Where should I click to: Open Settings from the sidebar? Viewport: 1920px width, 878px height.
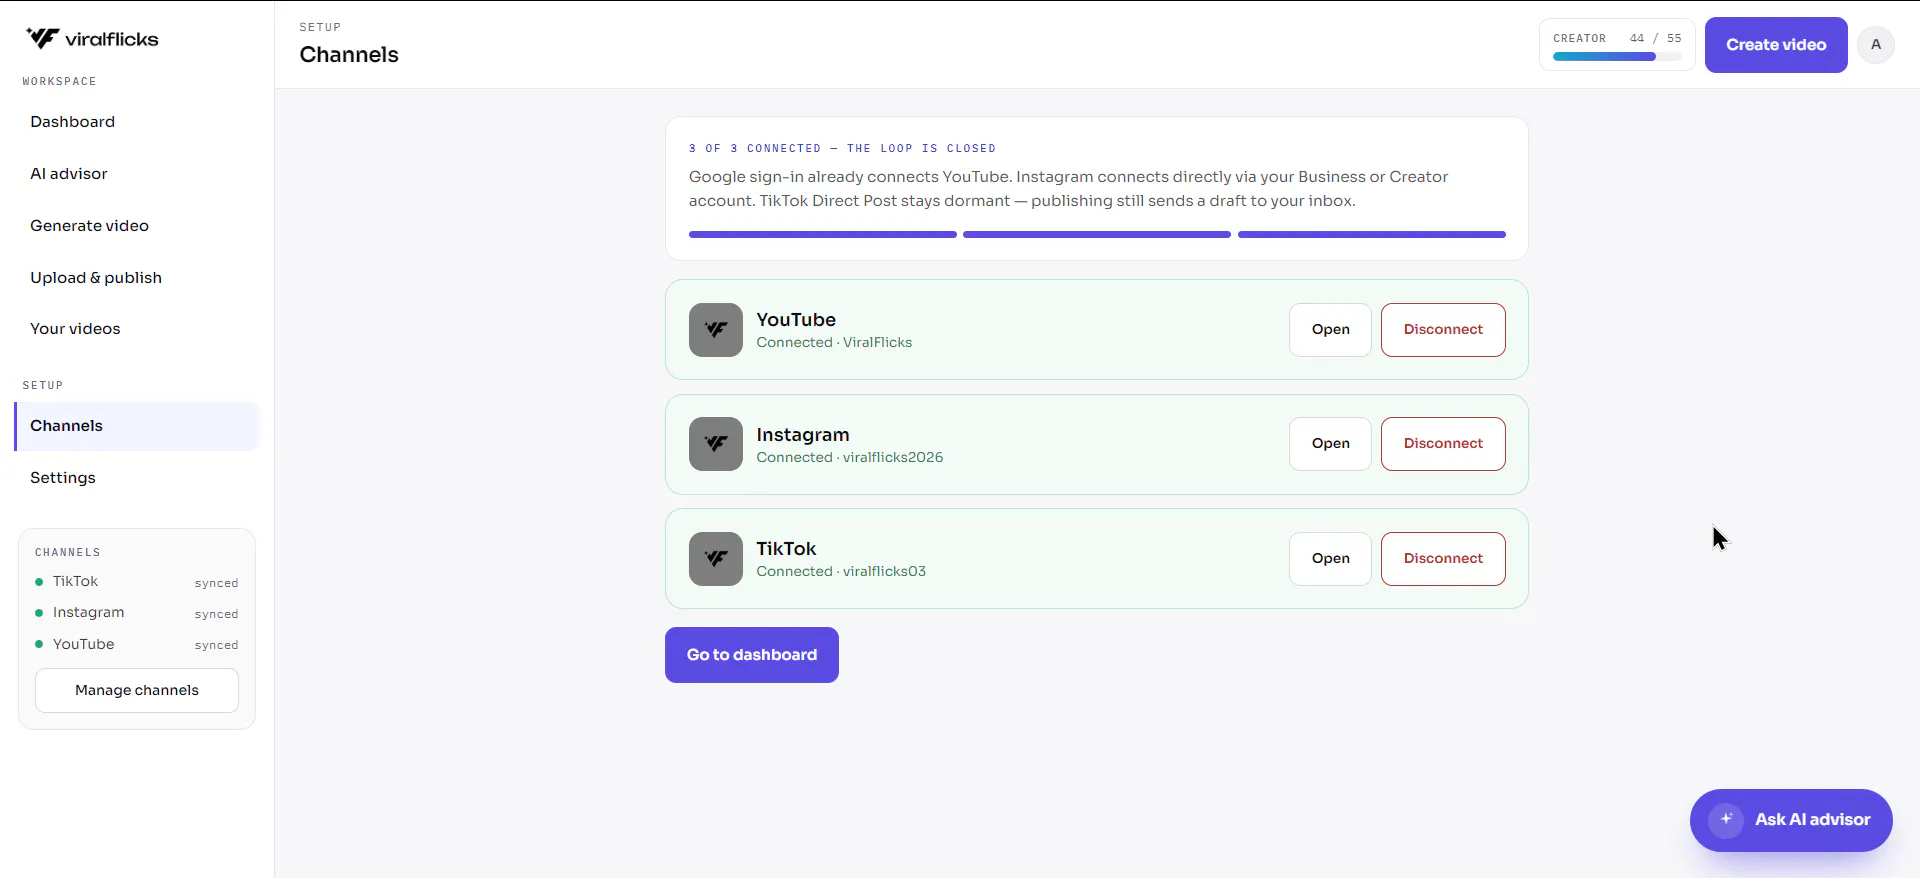(137, 478)
